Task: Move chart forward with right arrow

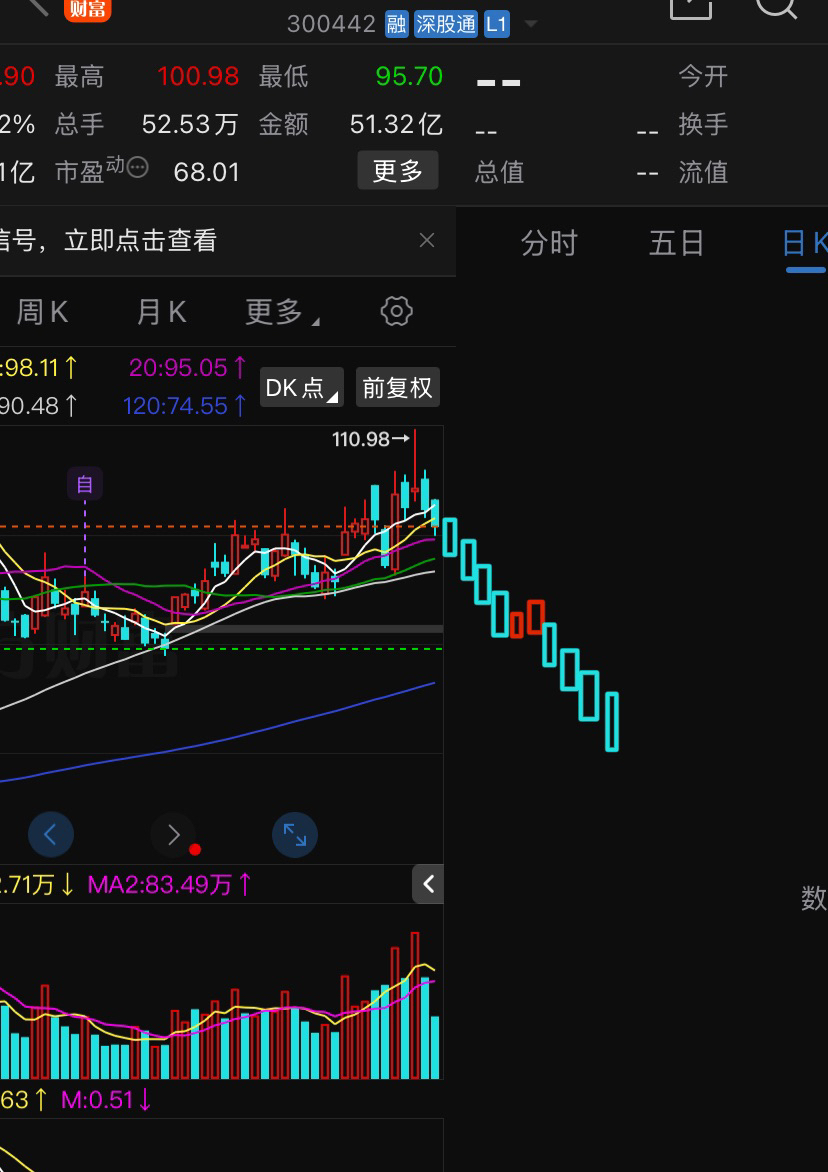Action: click(x=173, y=834)
